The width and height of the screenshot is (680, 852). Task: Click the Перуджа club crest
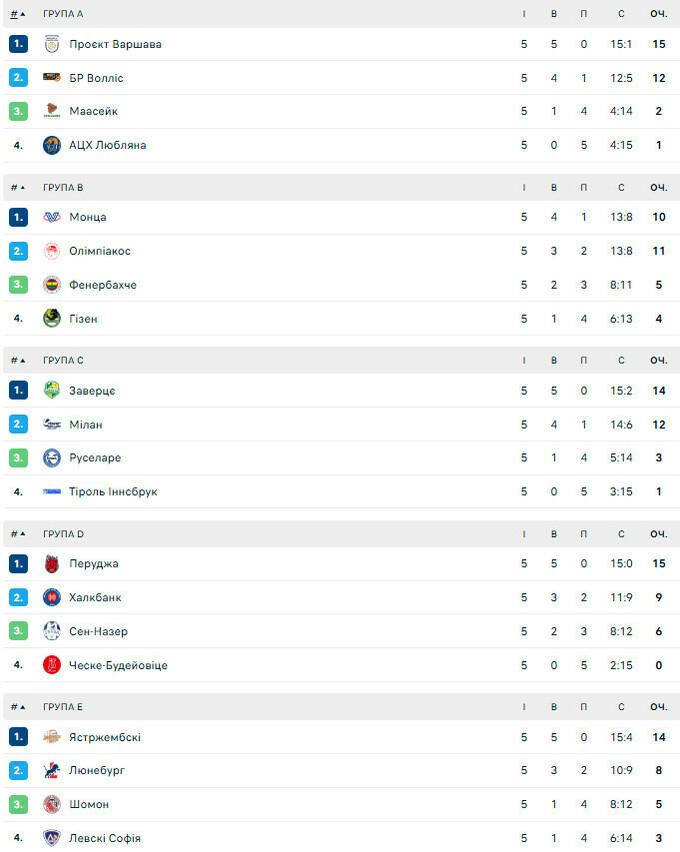[52, 564]
